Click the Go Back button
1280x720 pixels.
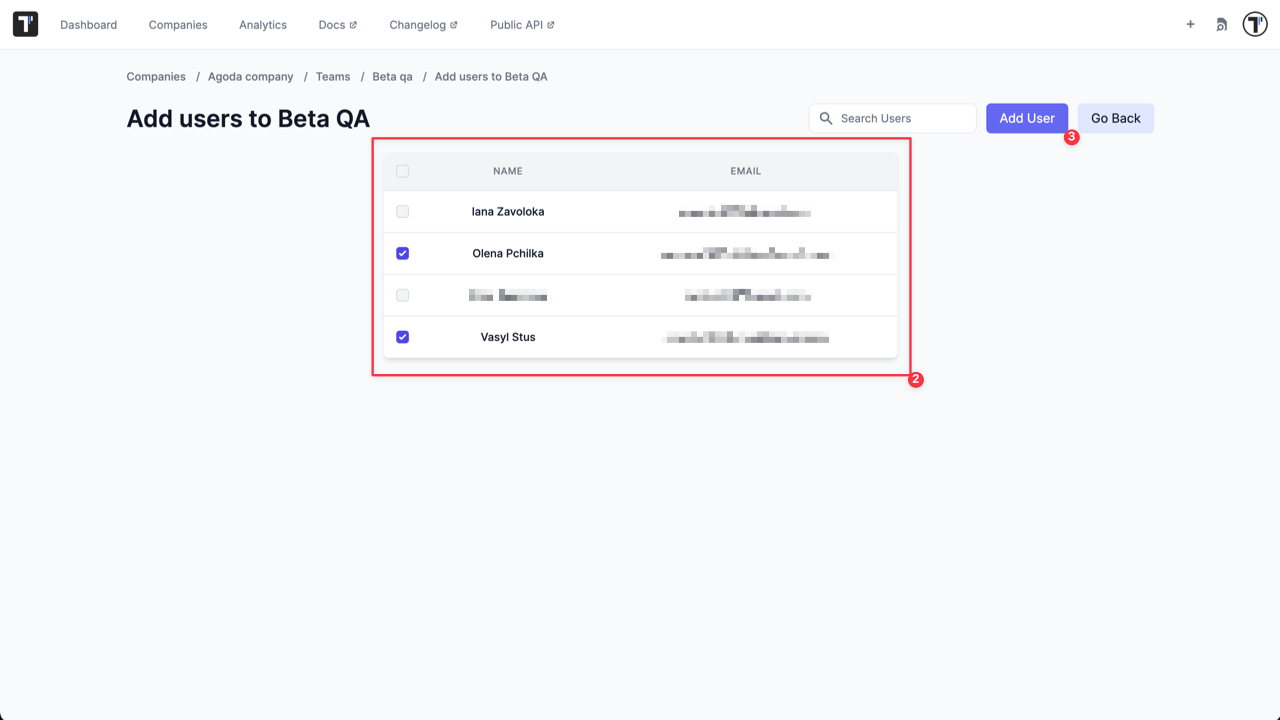click(x=1115, y=118)
